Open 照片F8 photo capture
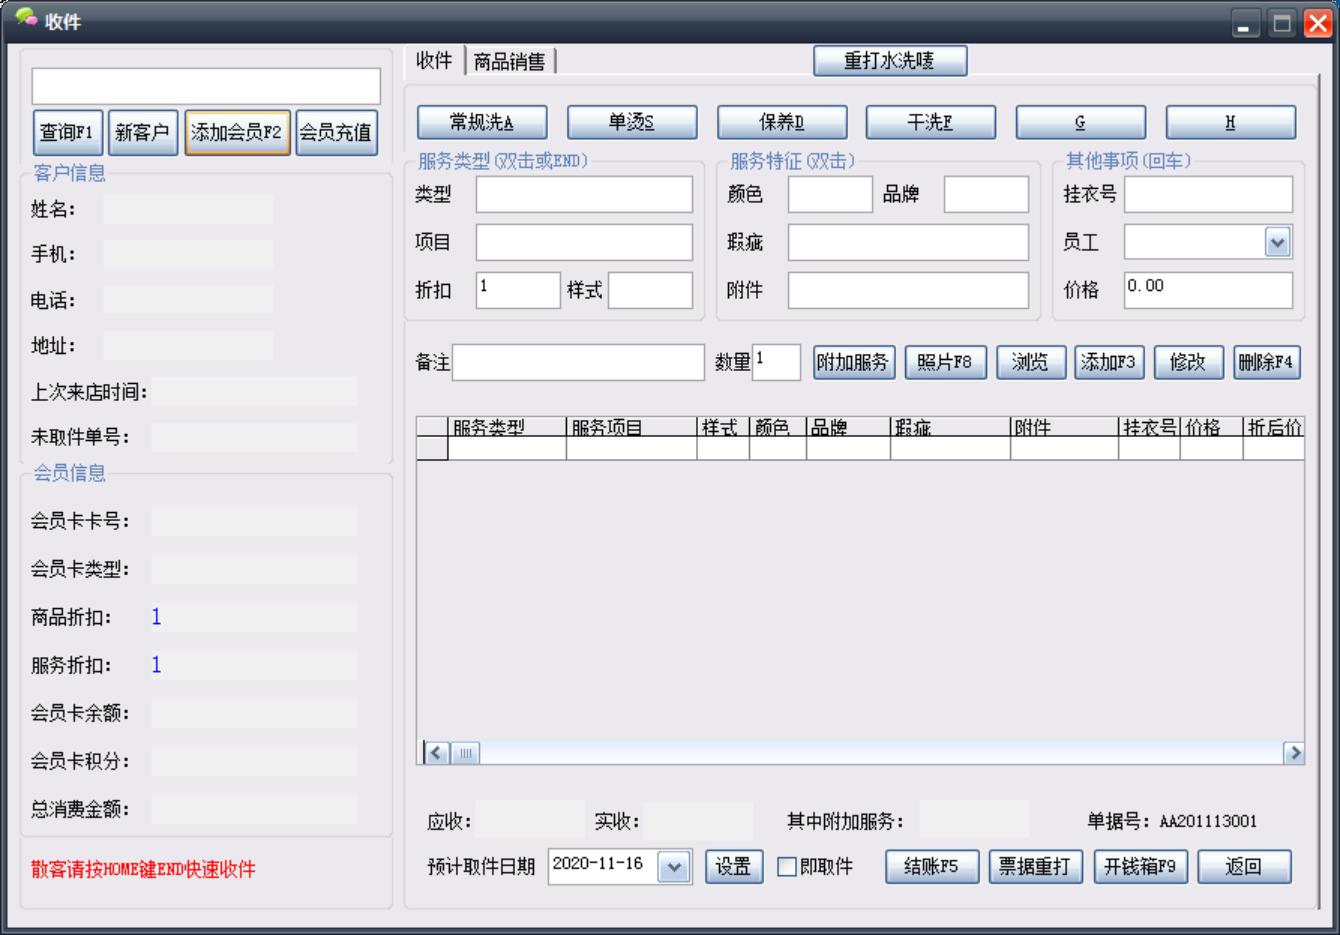 945,362
